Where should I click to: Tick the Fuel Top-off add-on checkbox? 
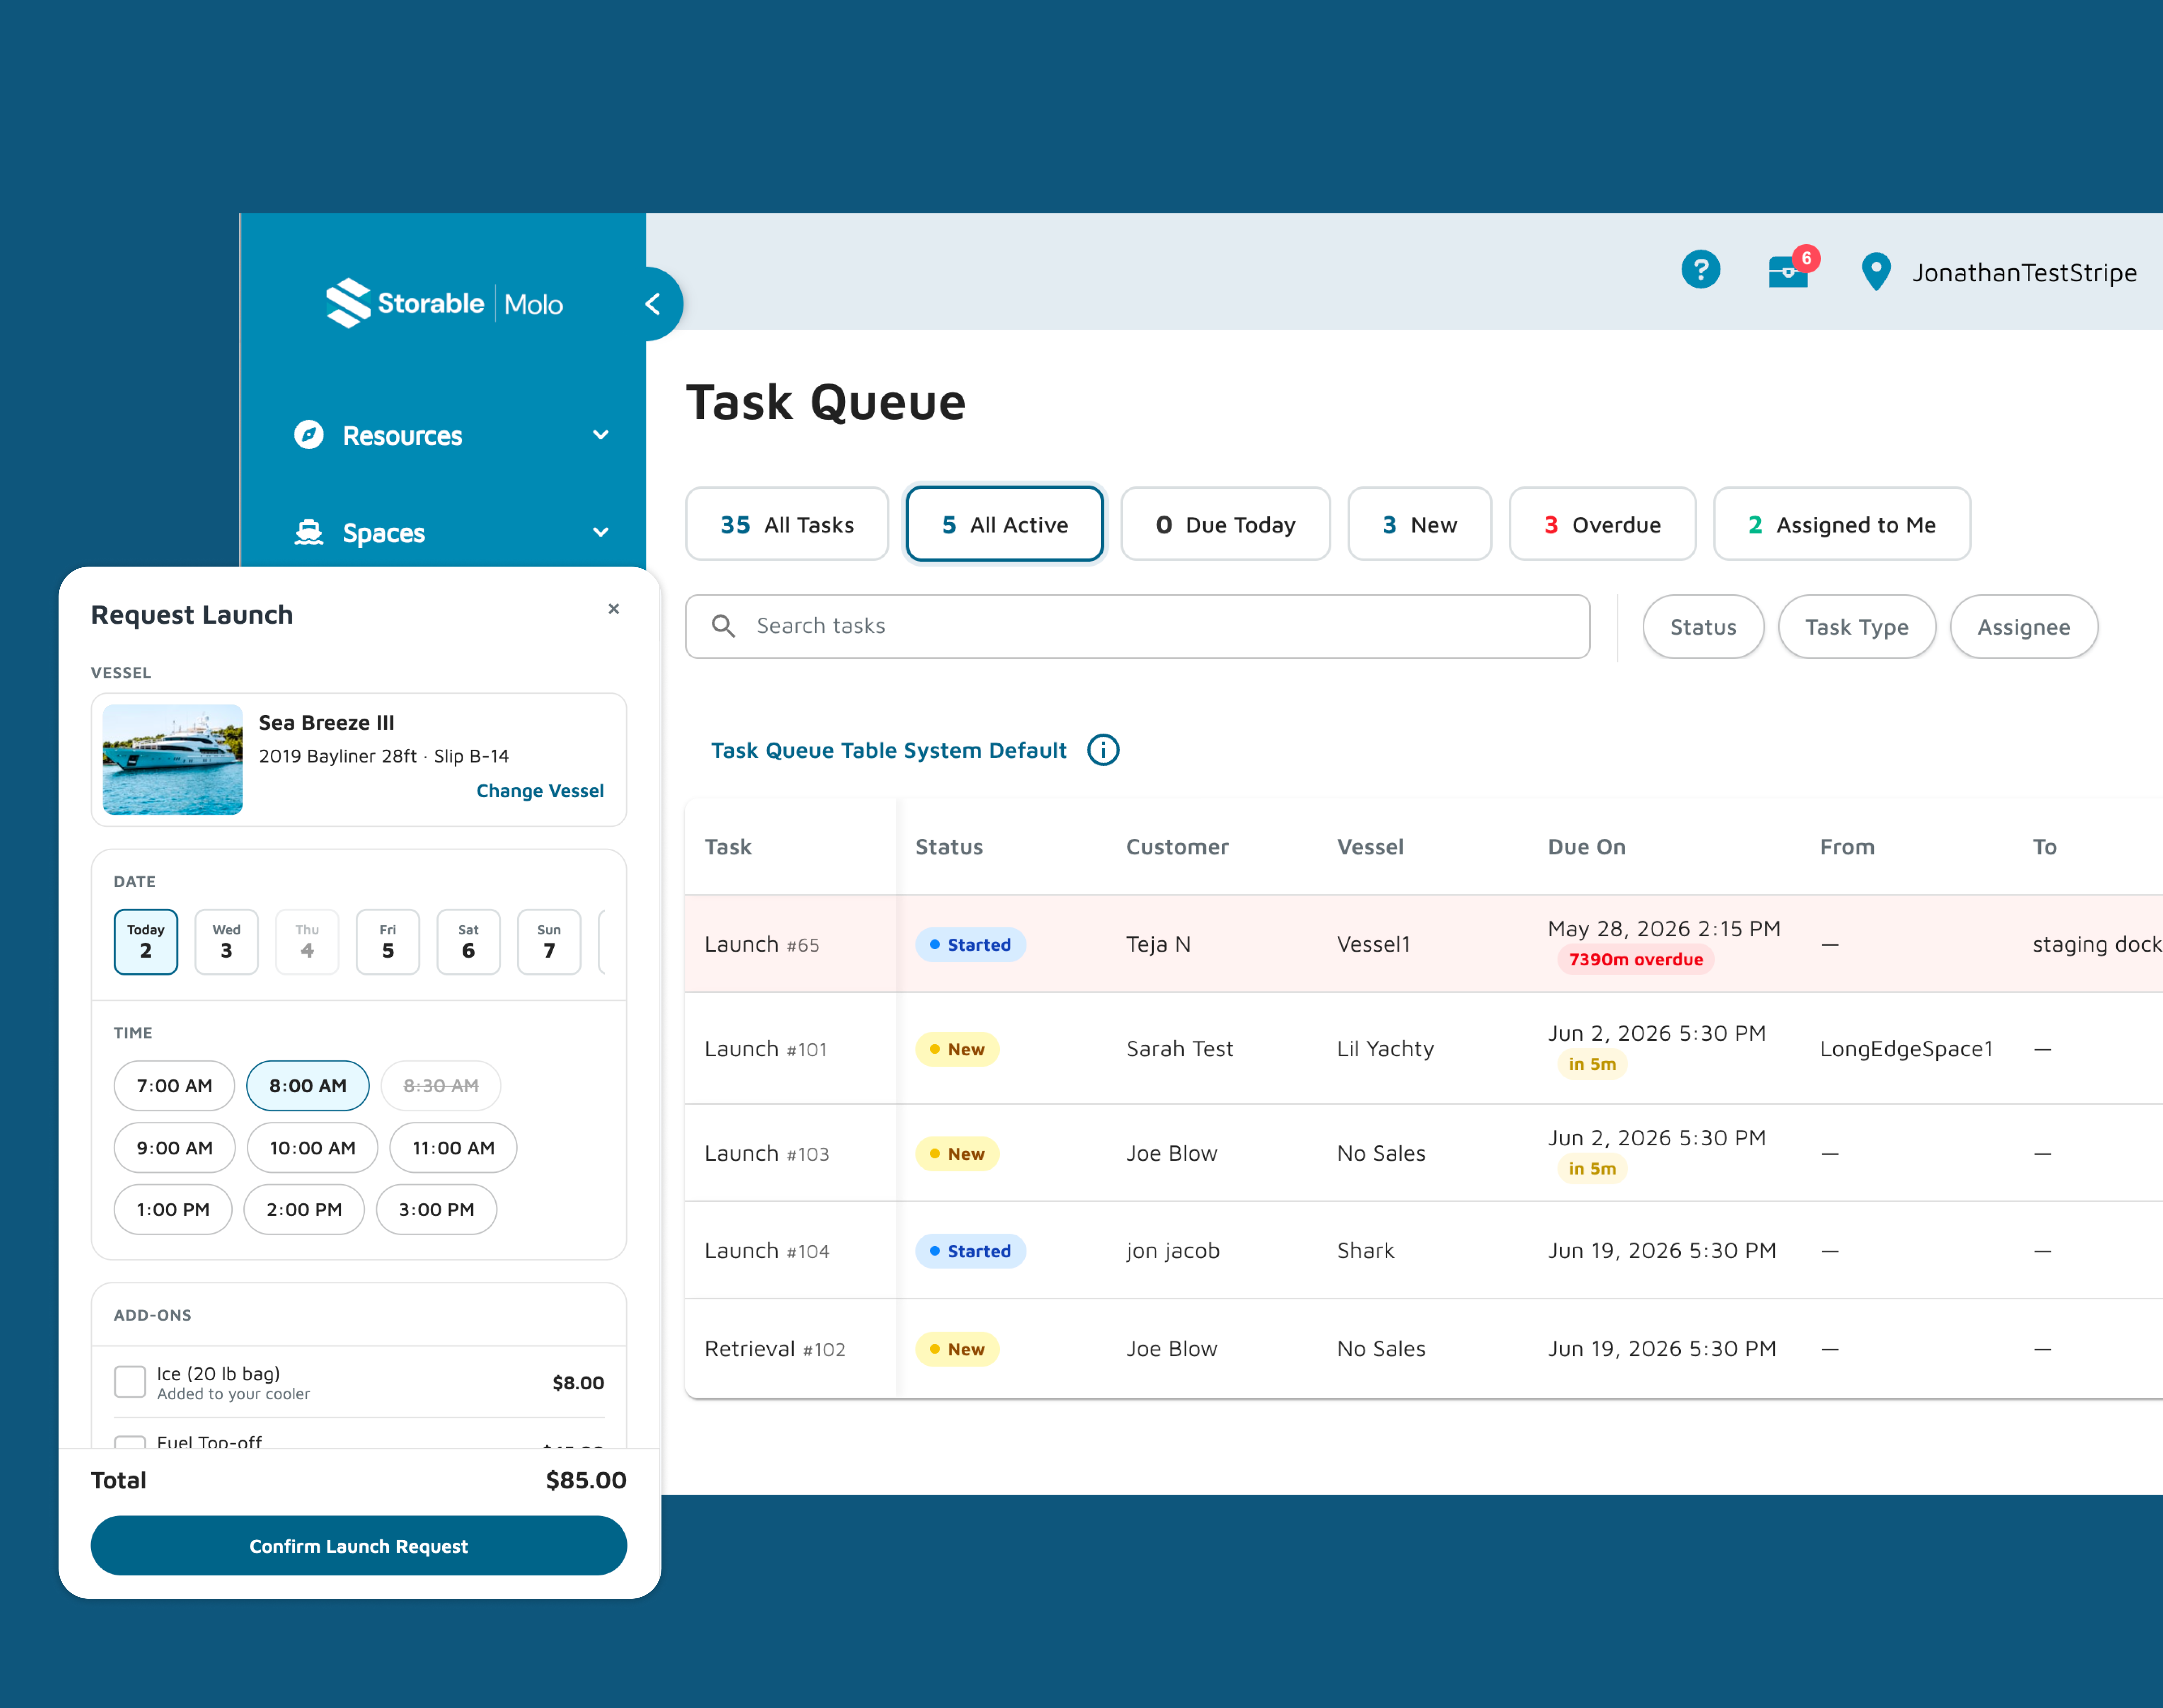(x=130, y=1442)
